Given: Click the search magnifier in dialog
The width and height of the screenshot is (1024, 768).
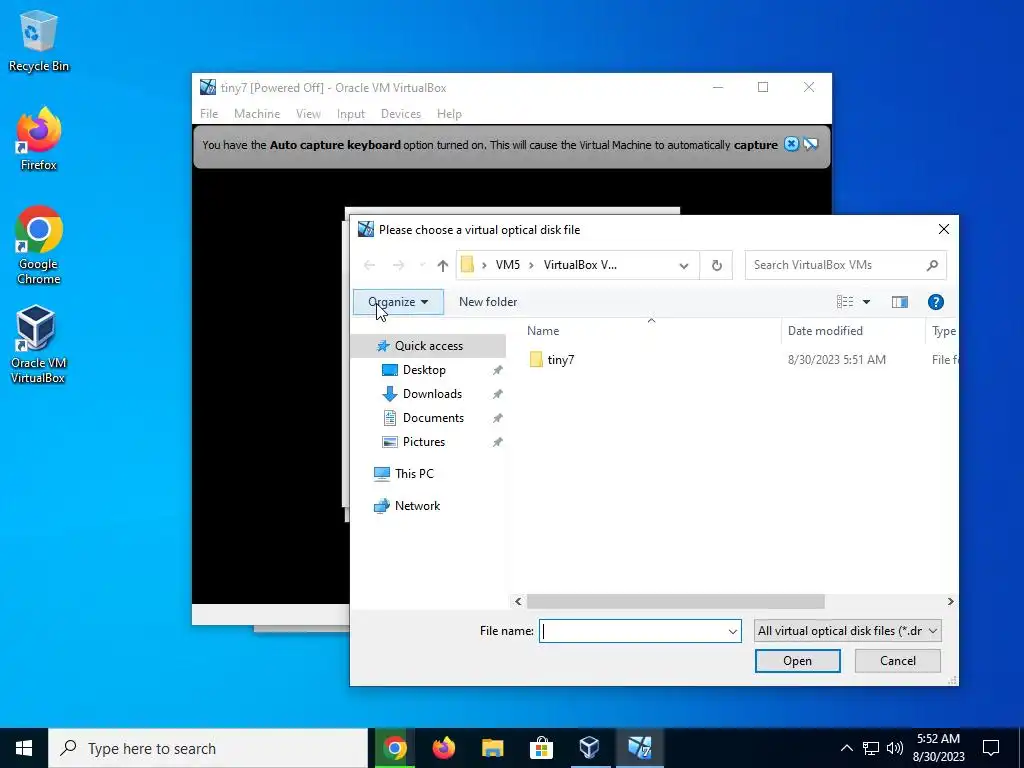Looking at the screenshot, I should [932, 265].
